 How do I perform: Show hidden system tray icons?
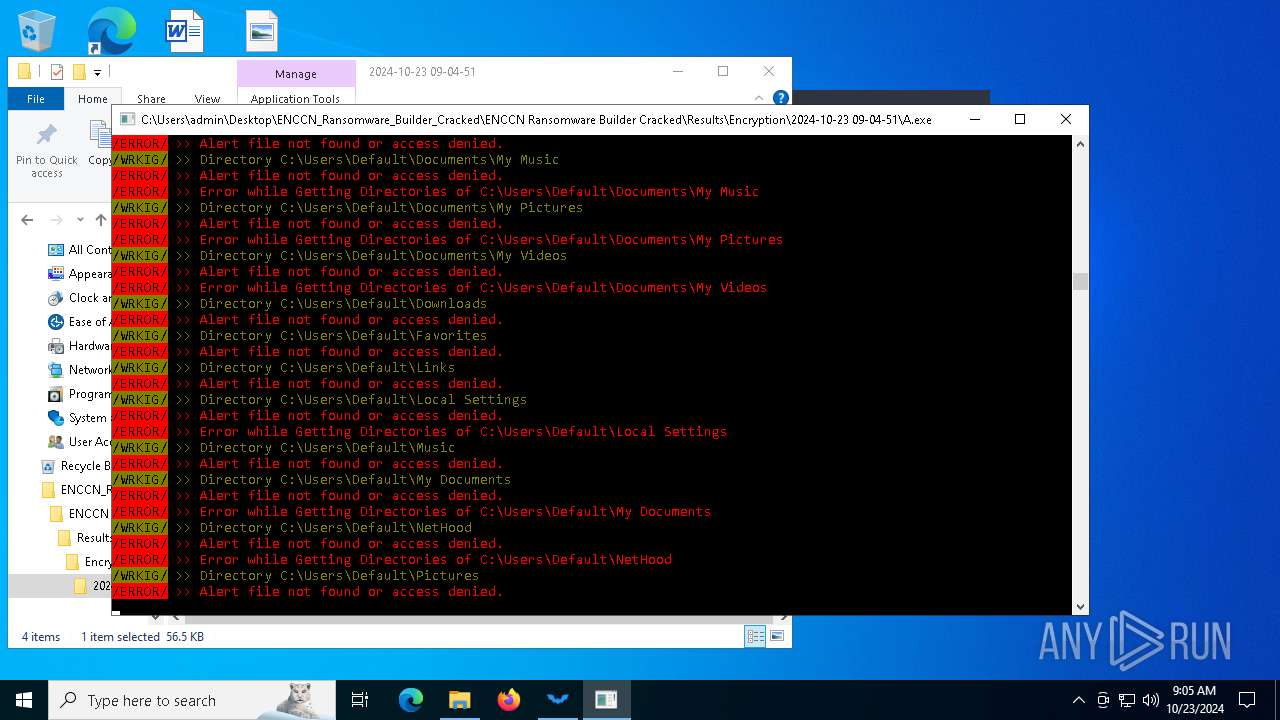pos(1078,700)
